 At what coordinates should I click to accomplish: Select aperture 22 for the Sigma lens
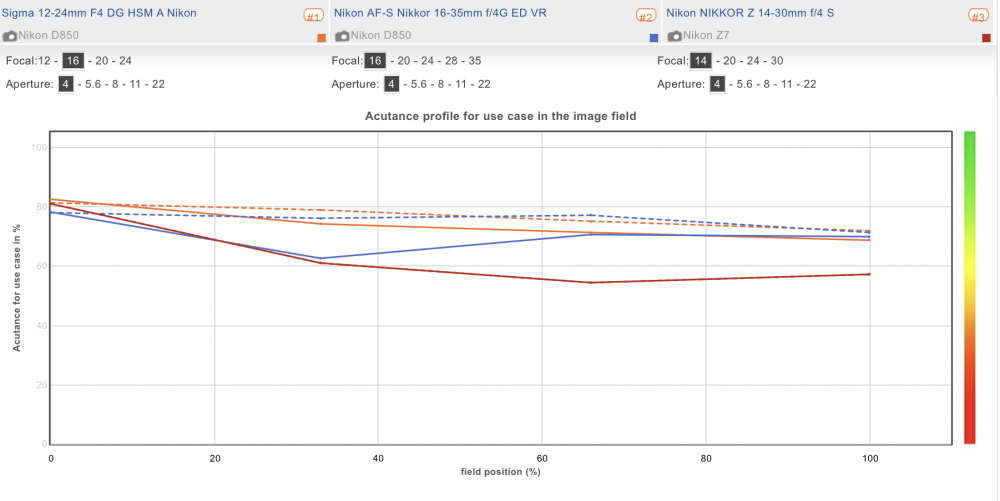158,84
